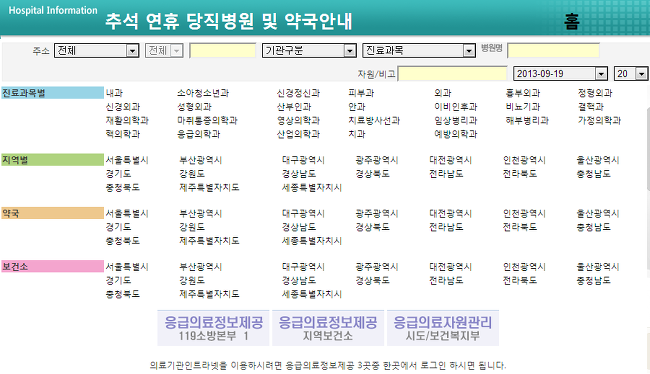Choose 이비인후과 department link
Viewport: 650px width, 374px height.
coord(456,107)
